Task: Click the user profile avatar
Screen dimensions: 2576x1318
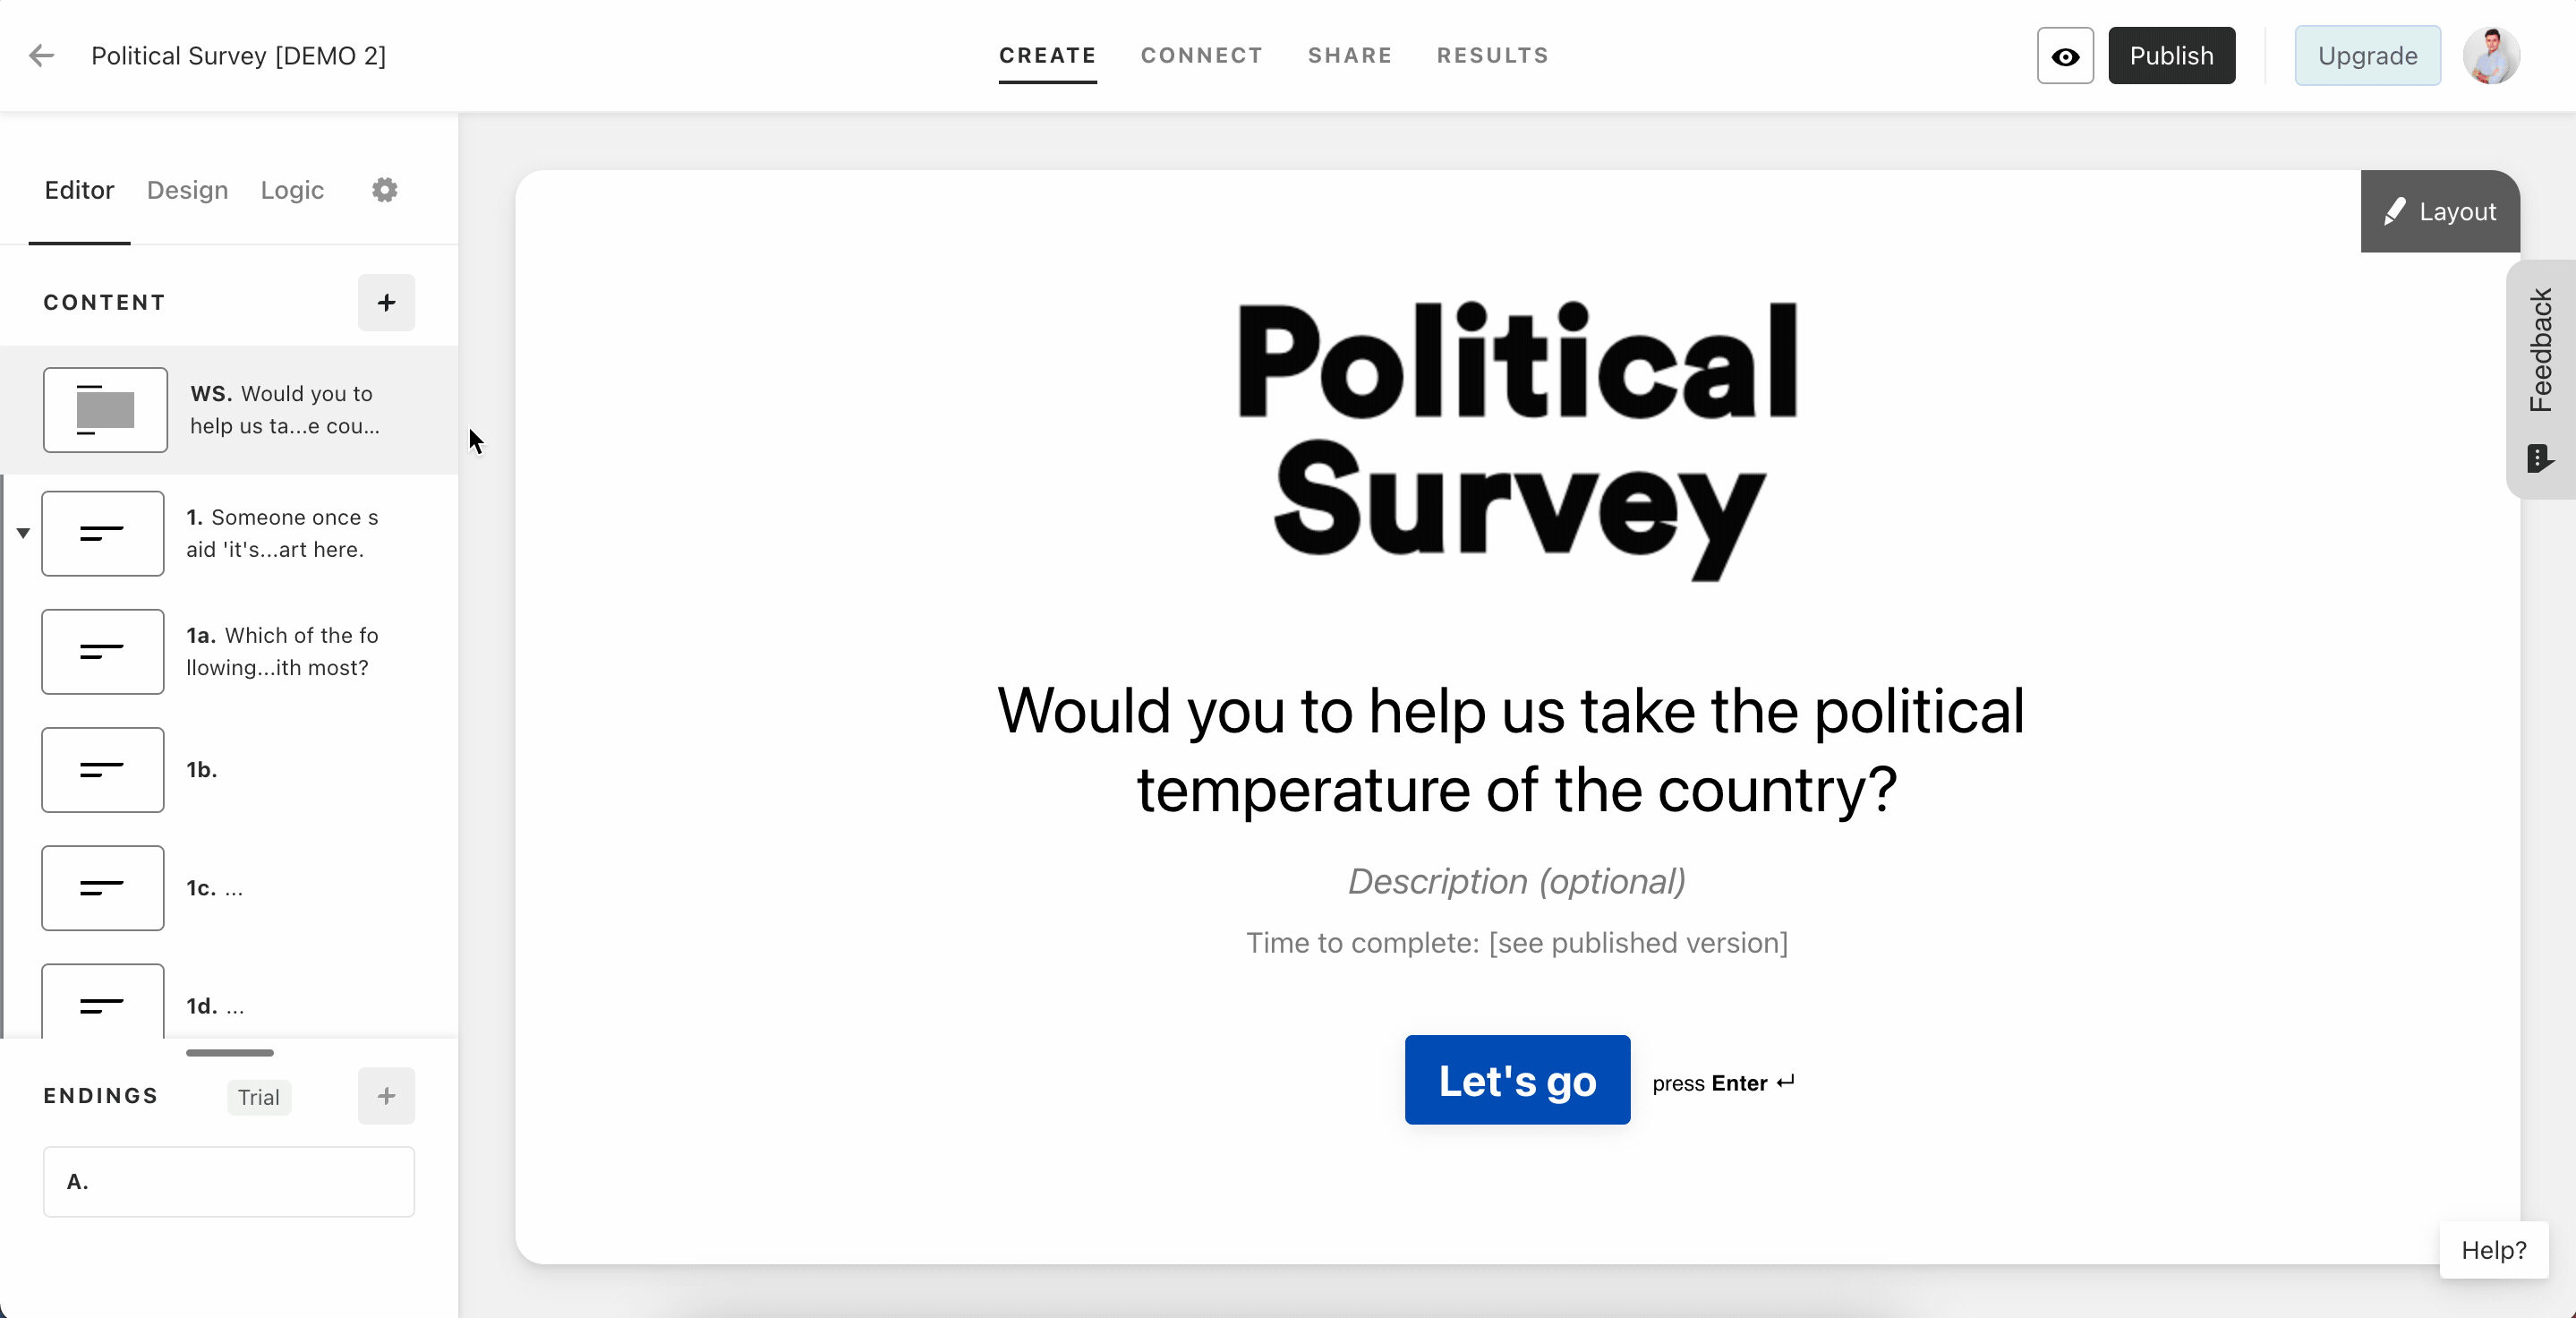Action: click(x=2491, y=56)
